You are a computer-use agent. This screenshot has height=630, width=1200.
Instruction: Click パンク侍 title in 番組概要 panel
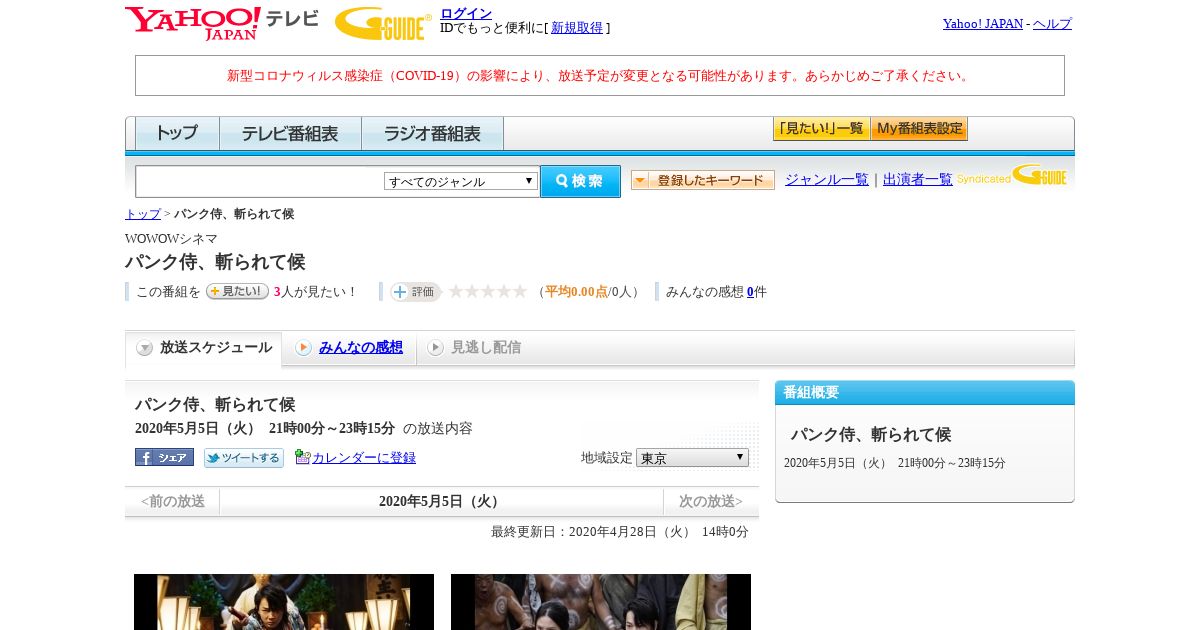871,435
